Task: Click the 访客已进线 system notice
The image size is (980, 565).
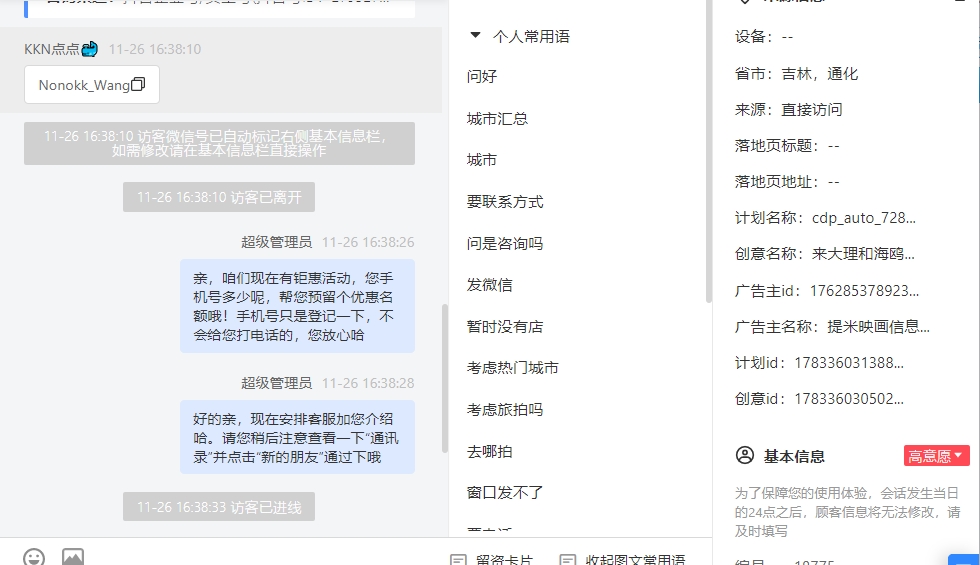Action: tap(219, 507)
